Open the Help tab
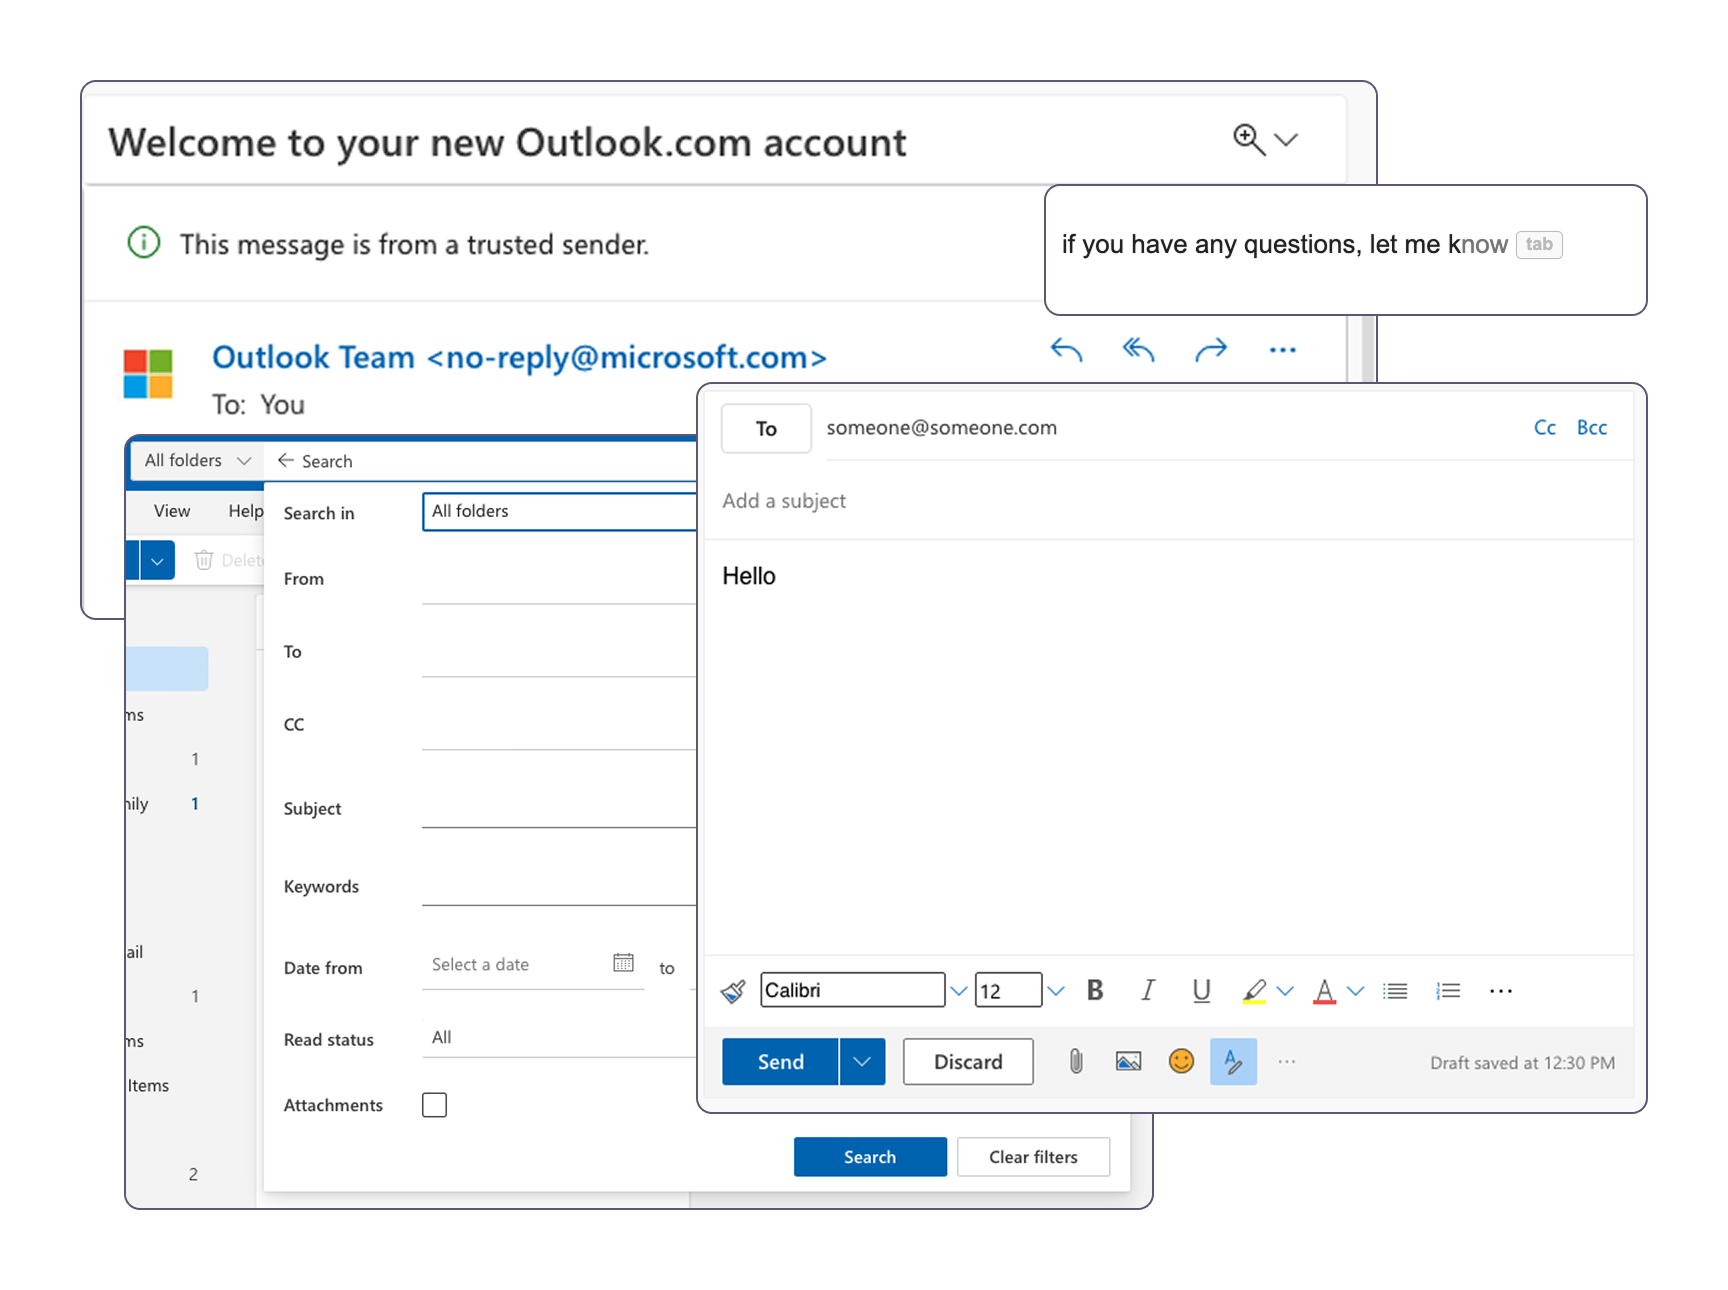The width and height of the screenshot is (1728, 1290). click(246, 511)
